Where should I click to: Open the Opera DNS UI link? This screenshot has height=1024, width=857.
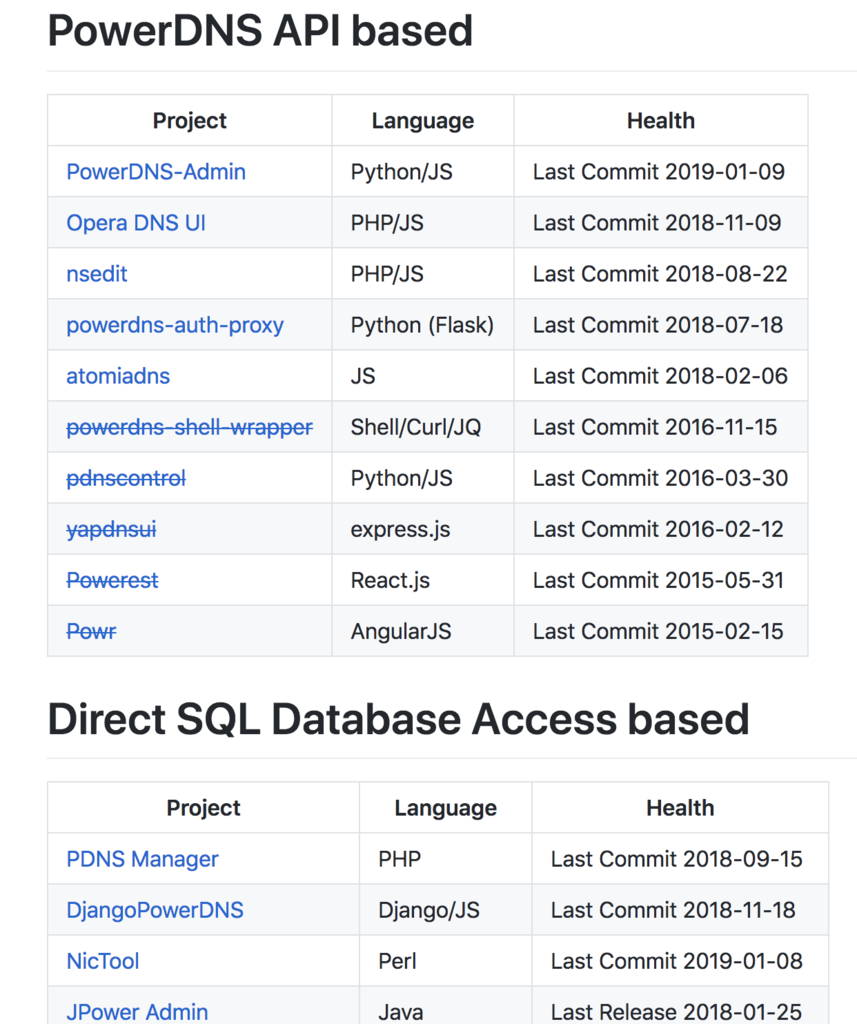[x=136, y=223]
